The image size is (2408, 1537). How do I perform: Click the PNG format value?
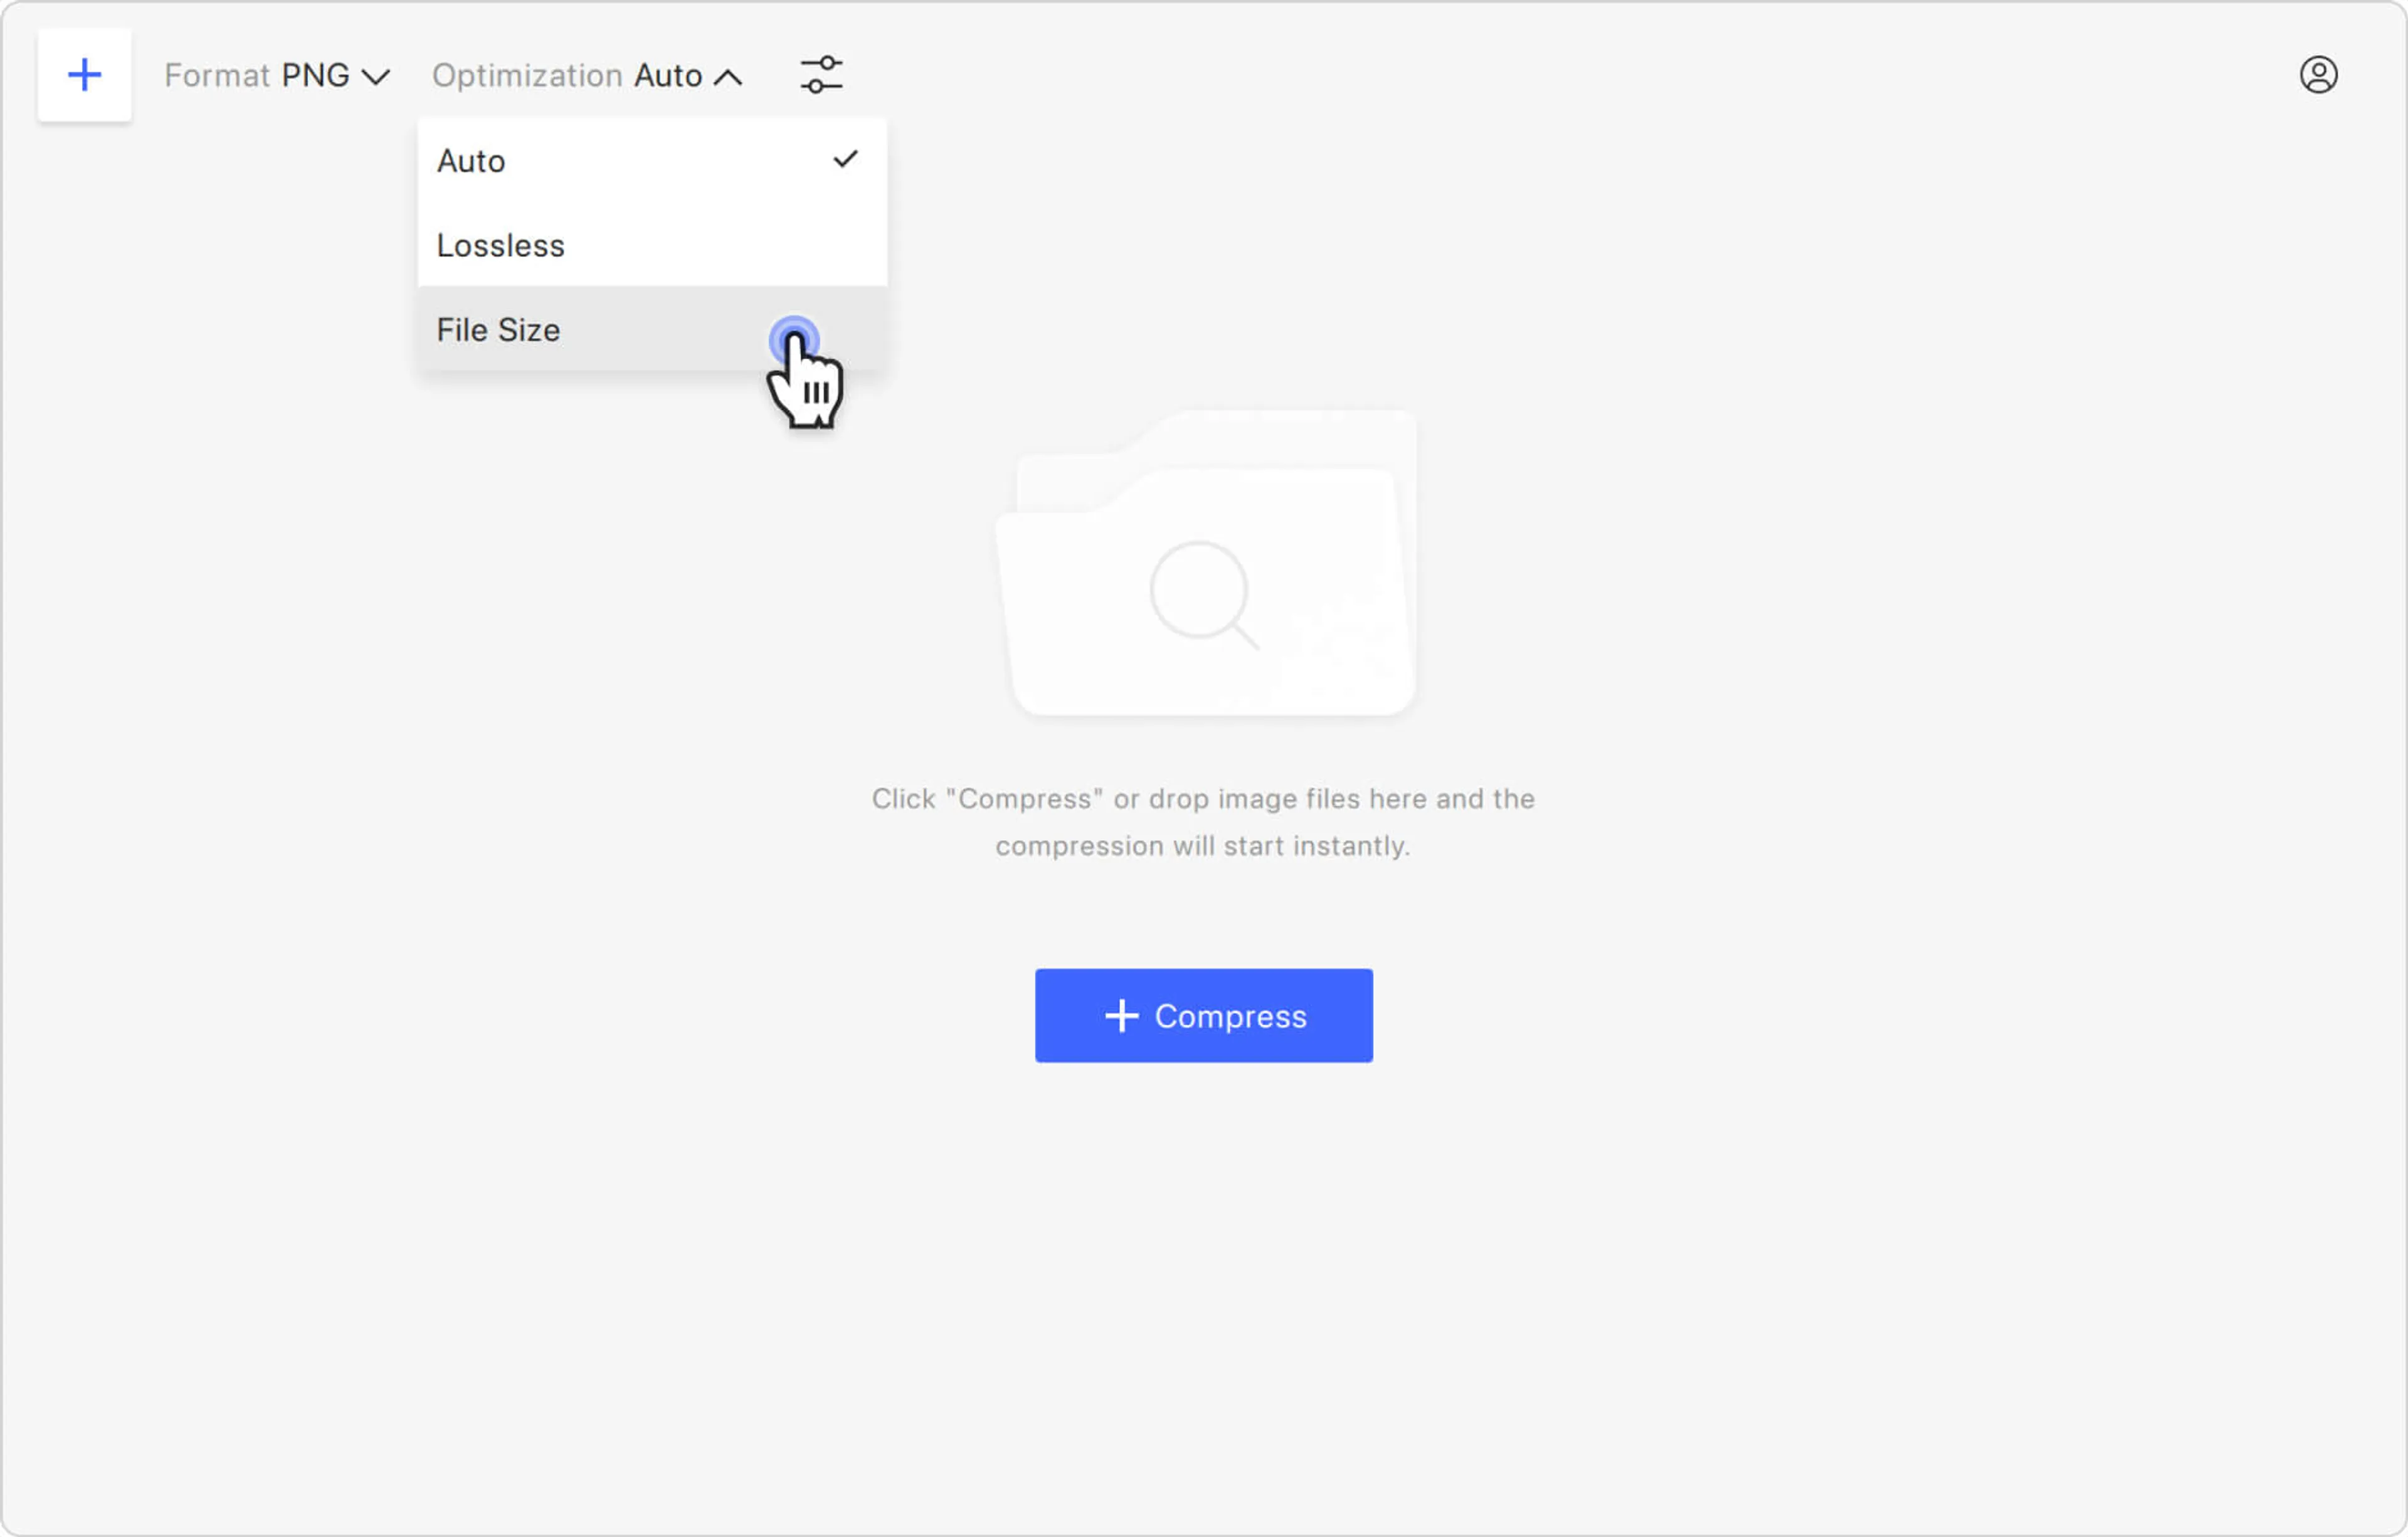315,76
